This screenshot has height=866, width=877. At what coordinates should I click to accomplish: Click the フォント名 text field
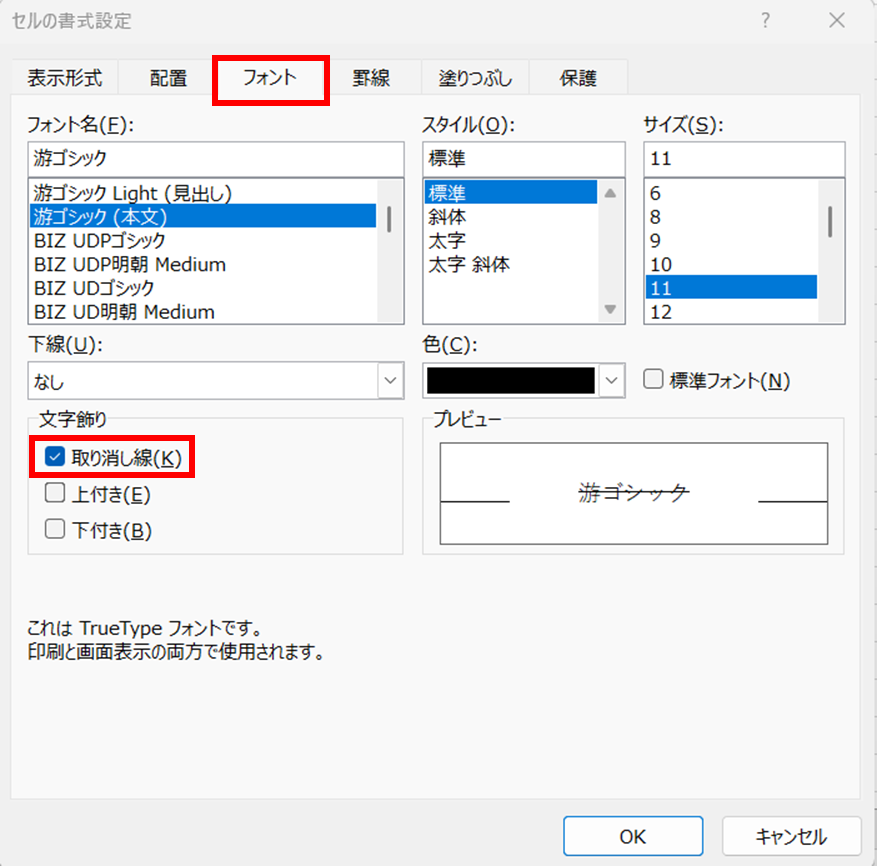pos(216,158)
